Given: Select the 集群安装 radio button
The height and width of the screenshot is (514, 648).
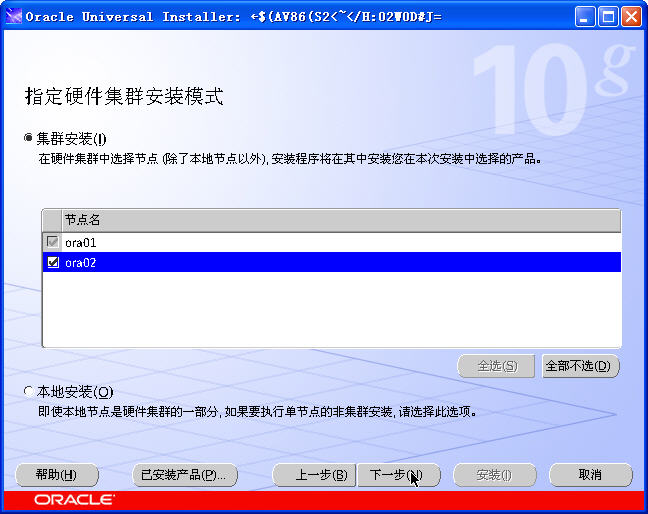Looking at the screenshot, I should pyautogui.click(x=28, y=138).
